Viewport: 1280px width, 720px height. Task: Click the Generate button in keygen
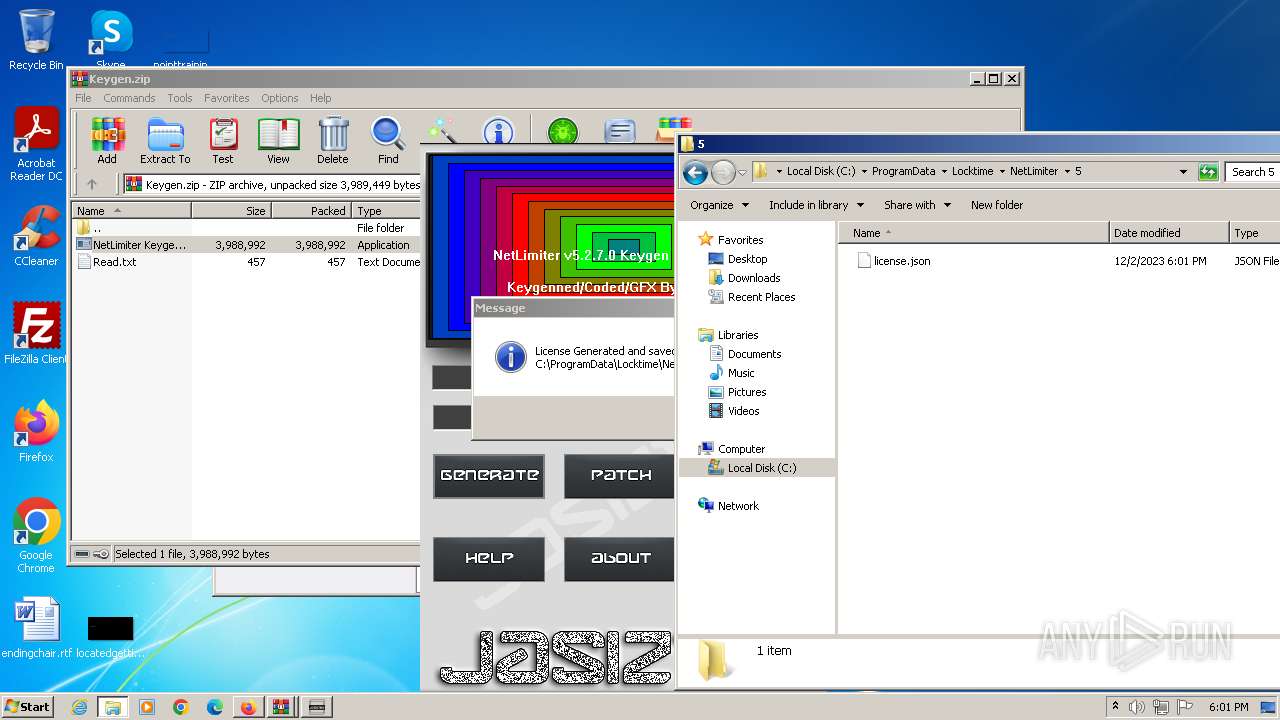[489, 476]
